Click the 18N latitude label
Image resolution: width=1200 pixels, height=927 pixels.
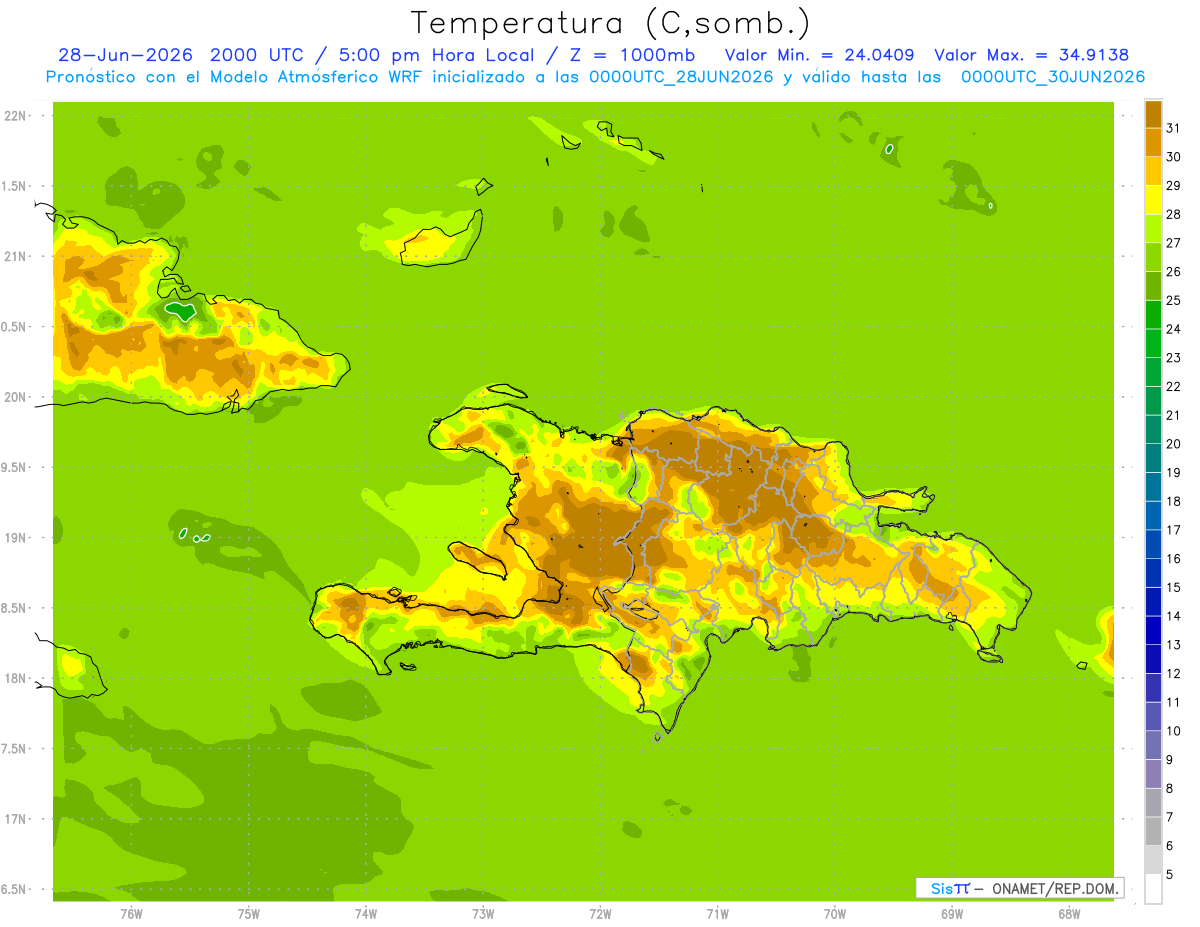(x=16, y=678)
